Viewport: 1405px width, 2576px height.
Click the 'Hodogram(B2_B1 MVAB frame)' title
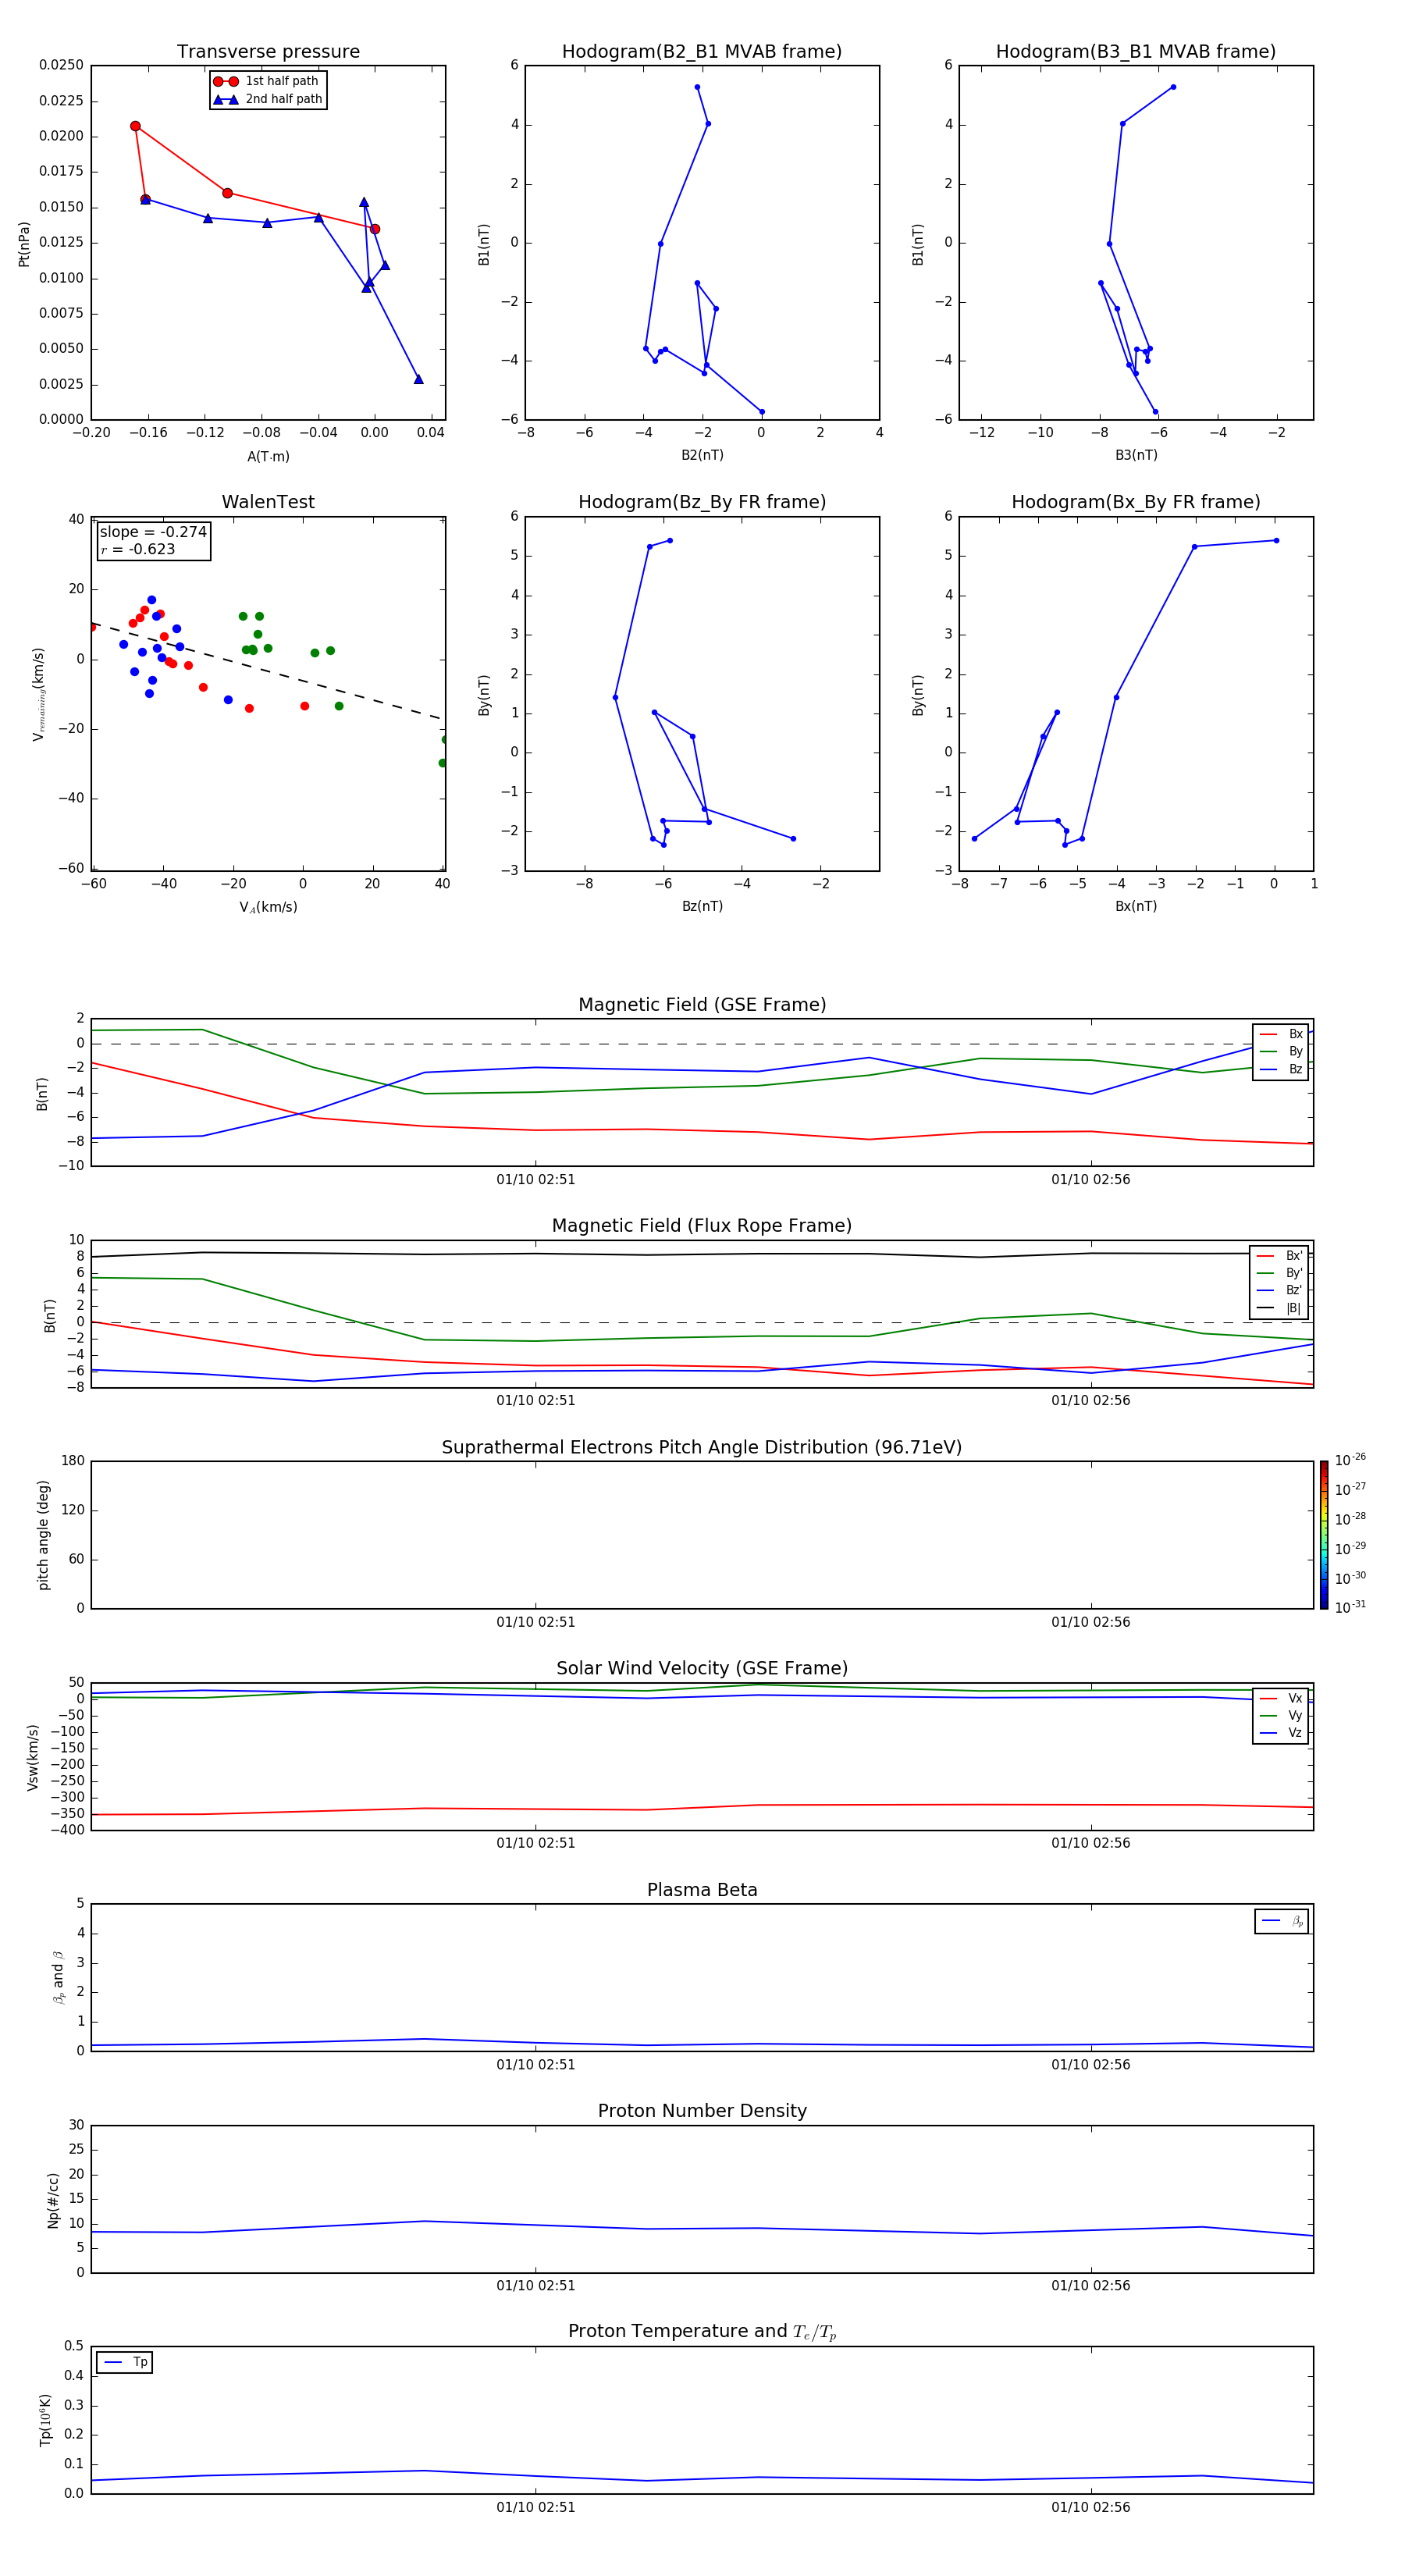[702, 52]
